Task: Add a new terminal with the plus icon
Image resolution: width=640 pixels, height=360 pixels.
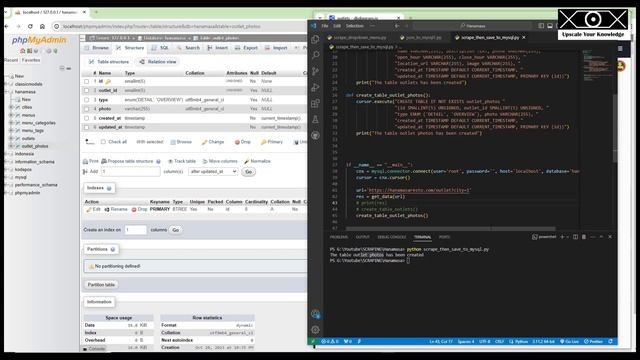Action: [562, 237]
